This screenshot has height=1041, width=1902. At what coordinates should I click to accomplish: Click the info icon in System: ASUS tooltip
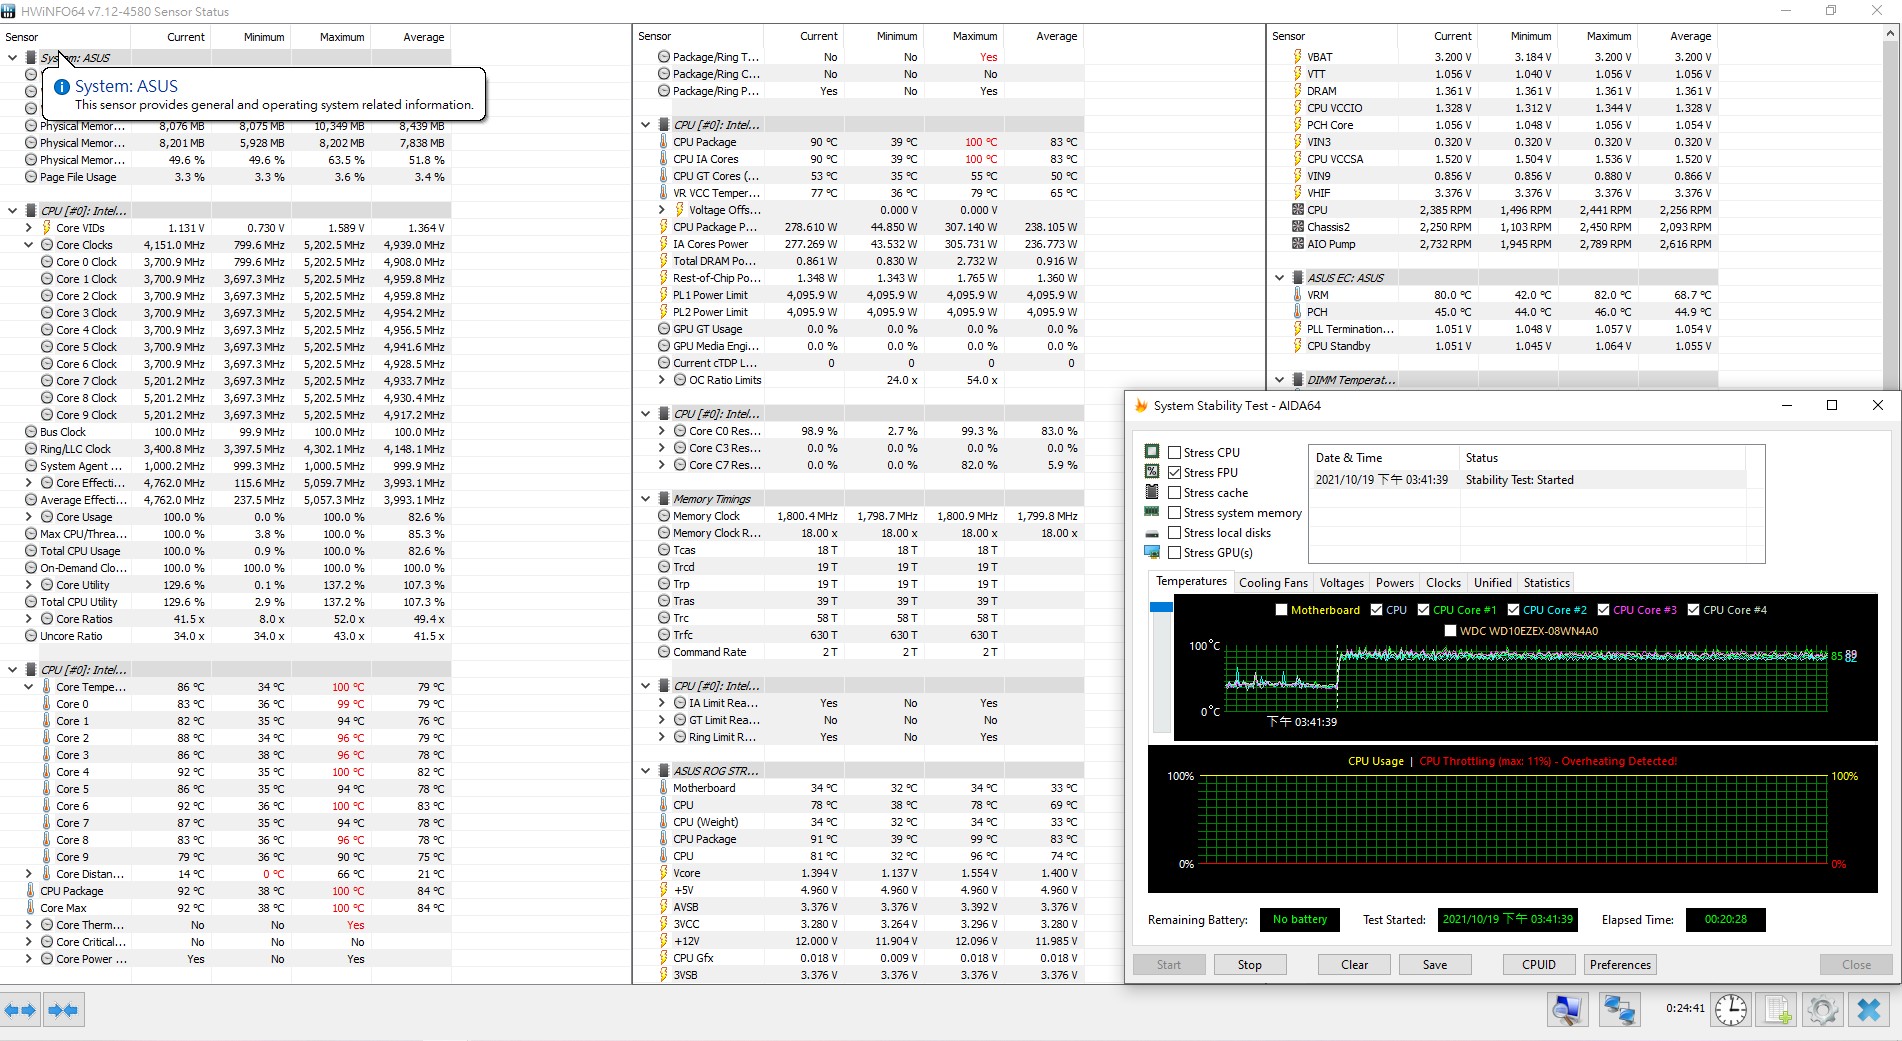[x=62, y=87]
